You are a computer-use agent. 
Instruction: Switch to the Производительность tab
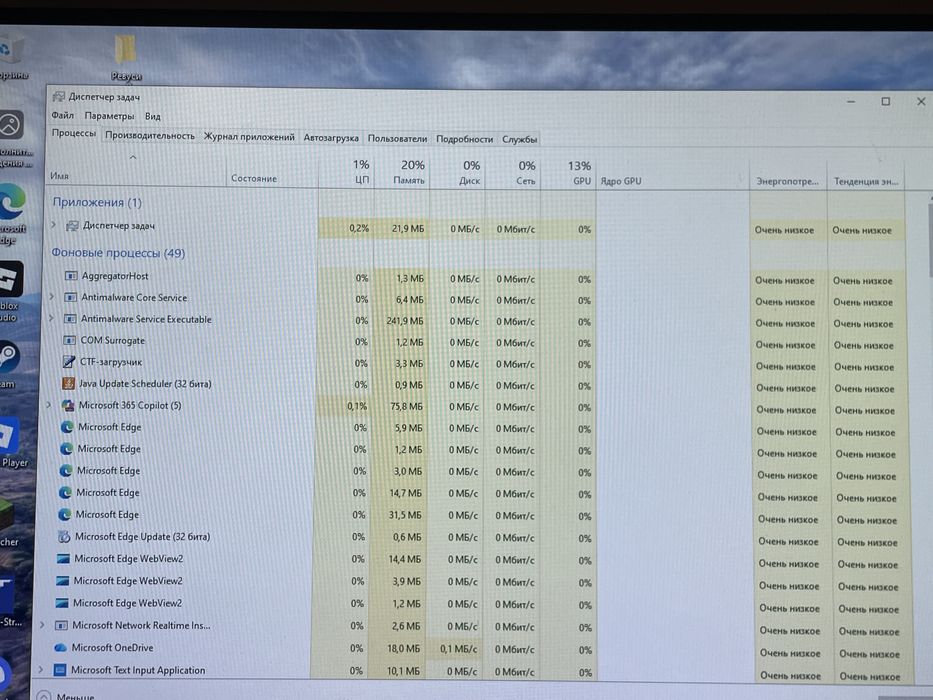(150, 136)
